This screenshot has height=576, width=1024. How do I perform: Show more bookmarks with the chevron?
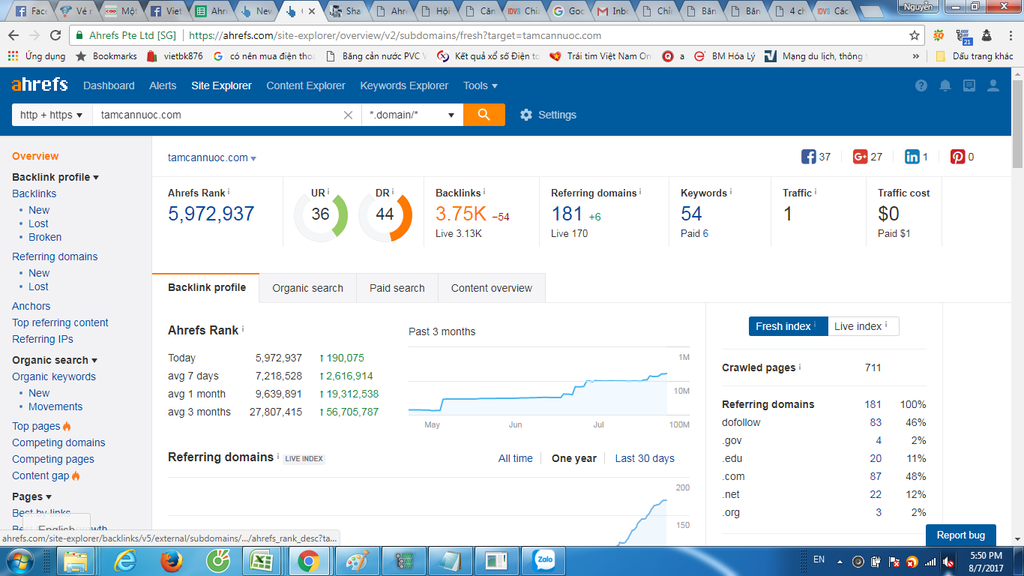[x=916, y=56]
